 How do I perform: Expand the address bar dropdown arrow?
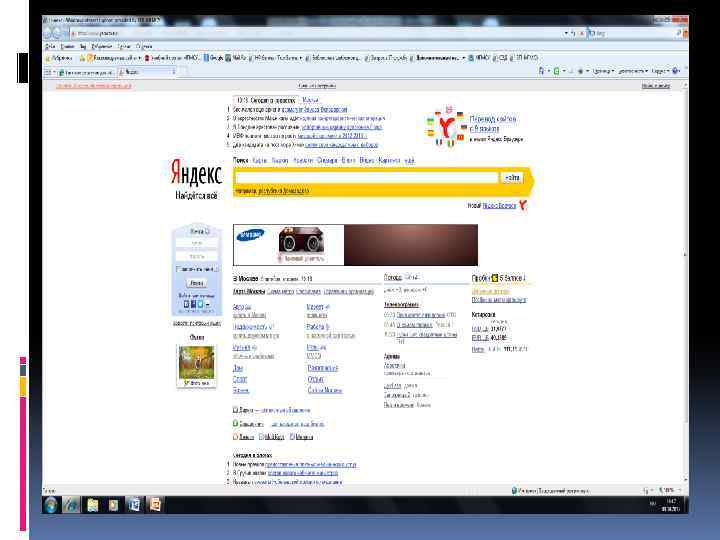tap(566, 34)
